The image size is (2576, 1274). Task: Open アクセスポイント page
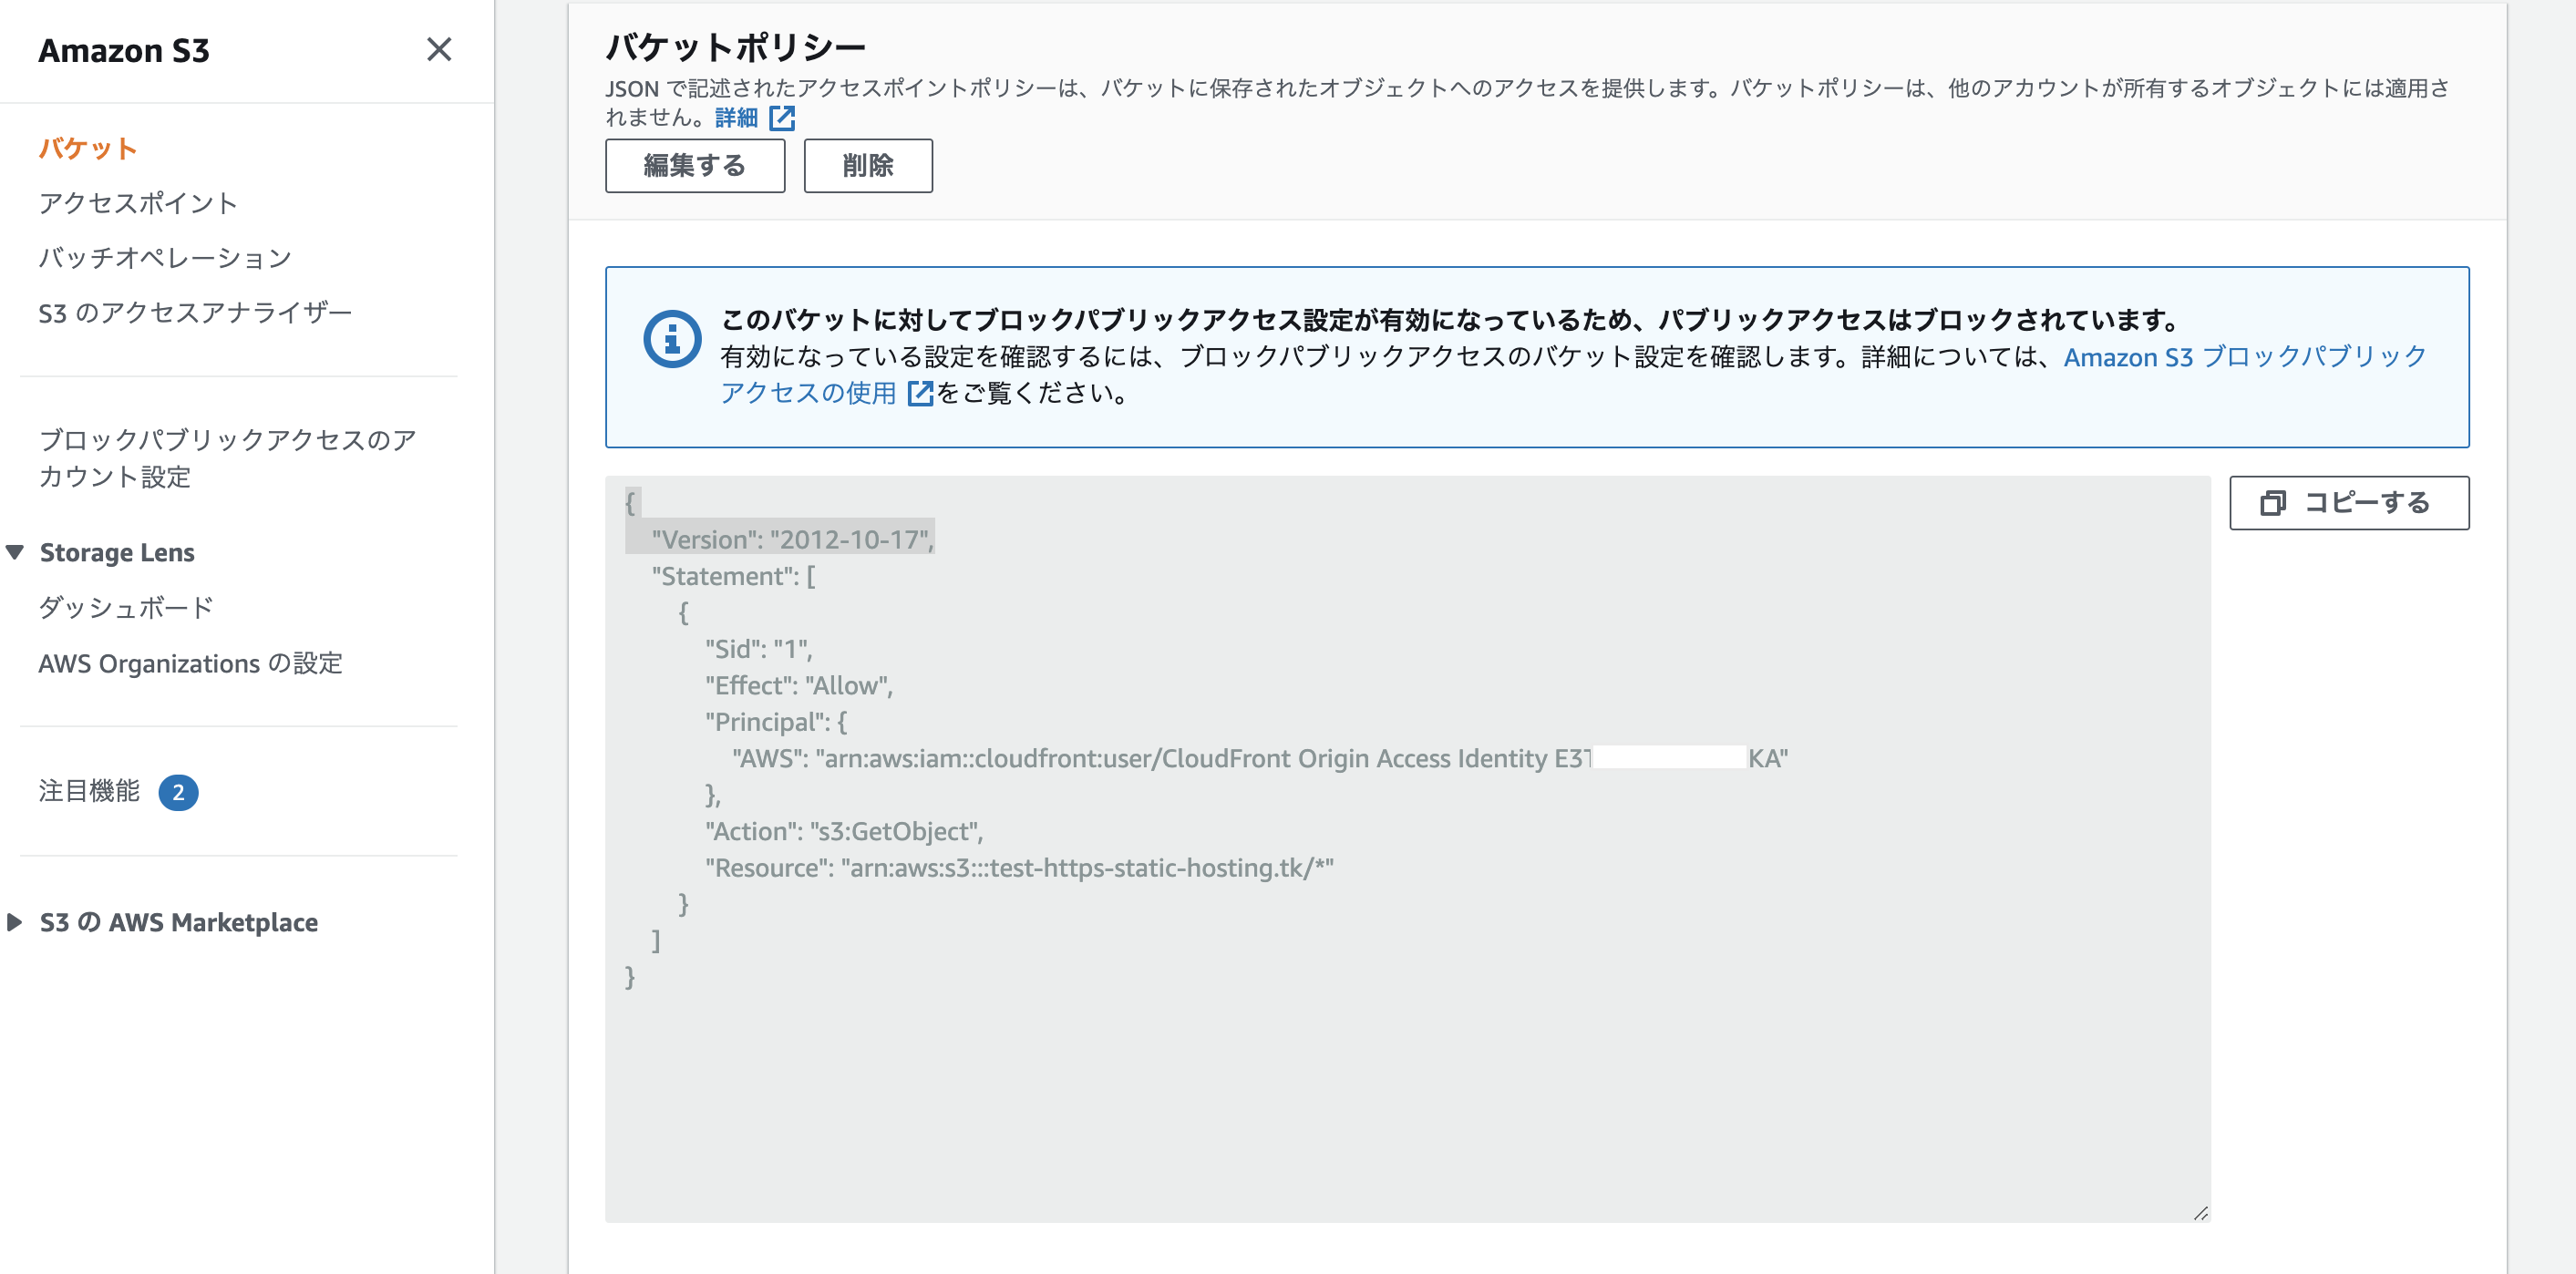(x=138, y=203)
